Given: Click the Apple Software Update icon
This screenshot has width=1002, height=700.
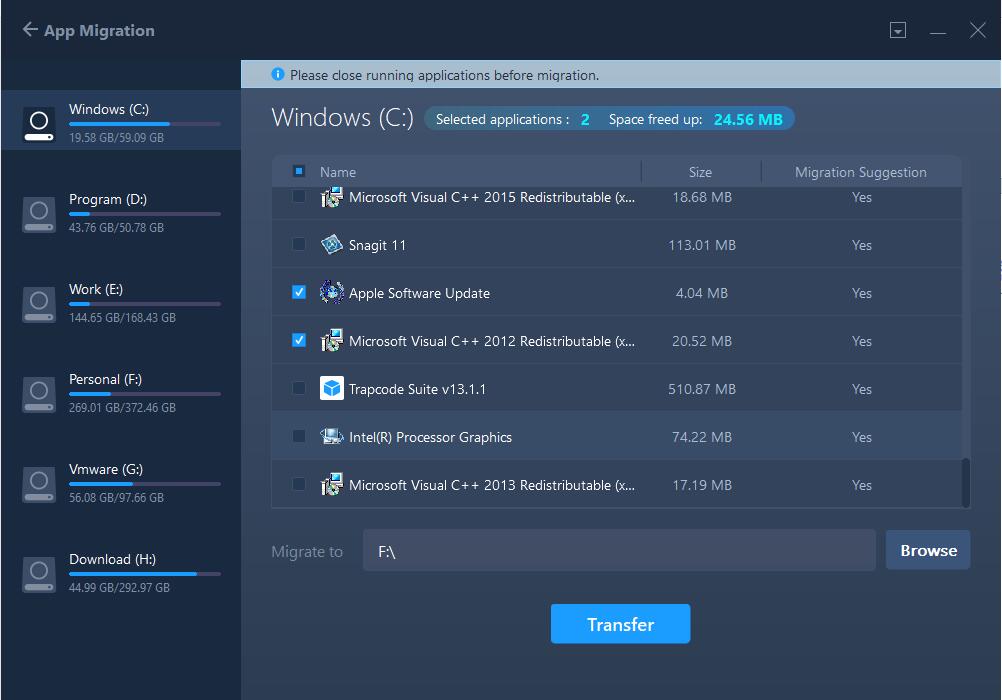Looking at the screenshot, I should pyautogui.click(x=331, y=293).
